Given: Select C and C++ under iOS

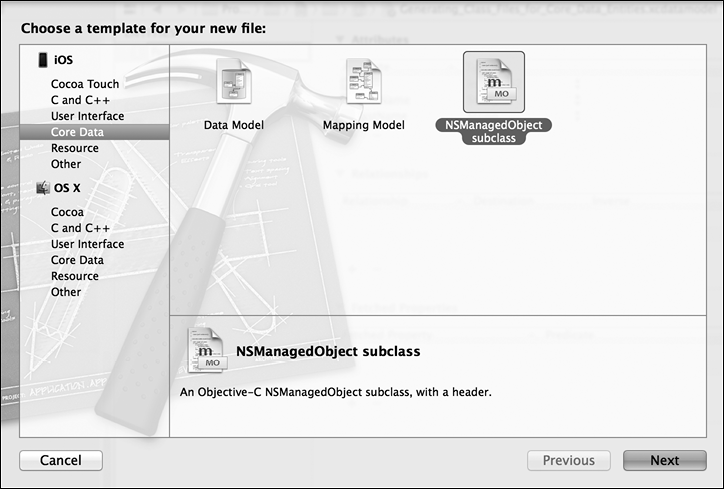Looking at the screenshot, I should coord(82,100).
